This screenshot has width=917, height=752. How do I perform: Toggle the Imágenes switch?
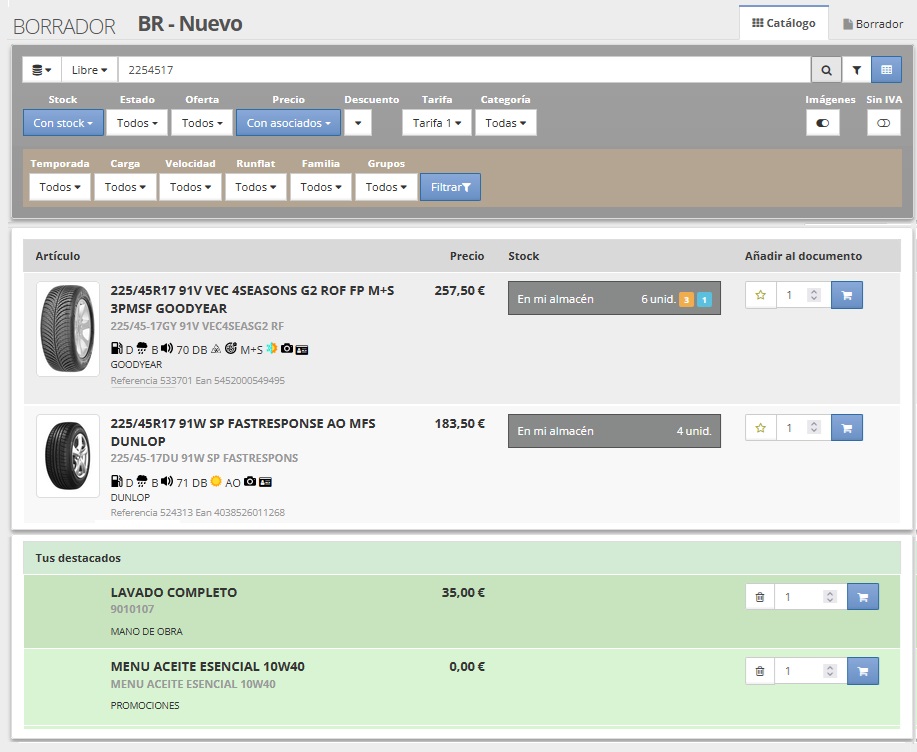point(823,123)
